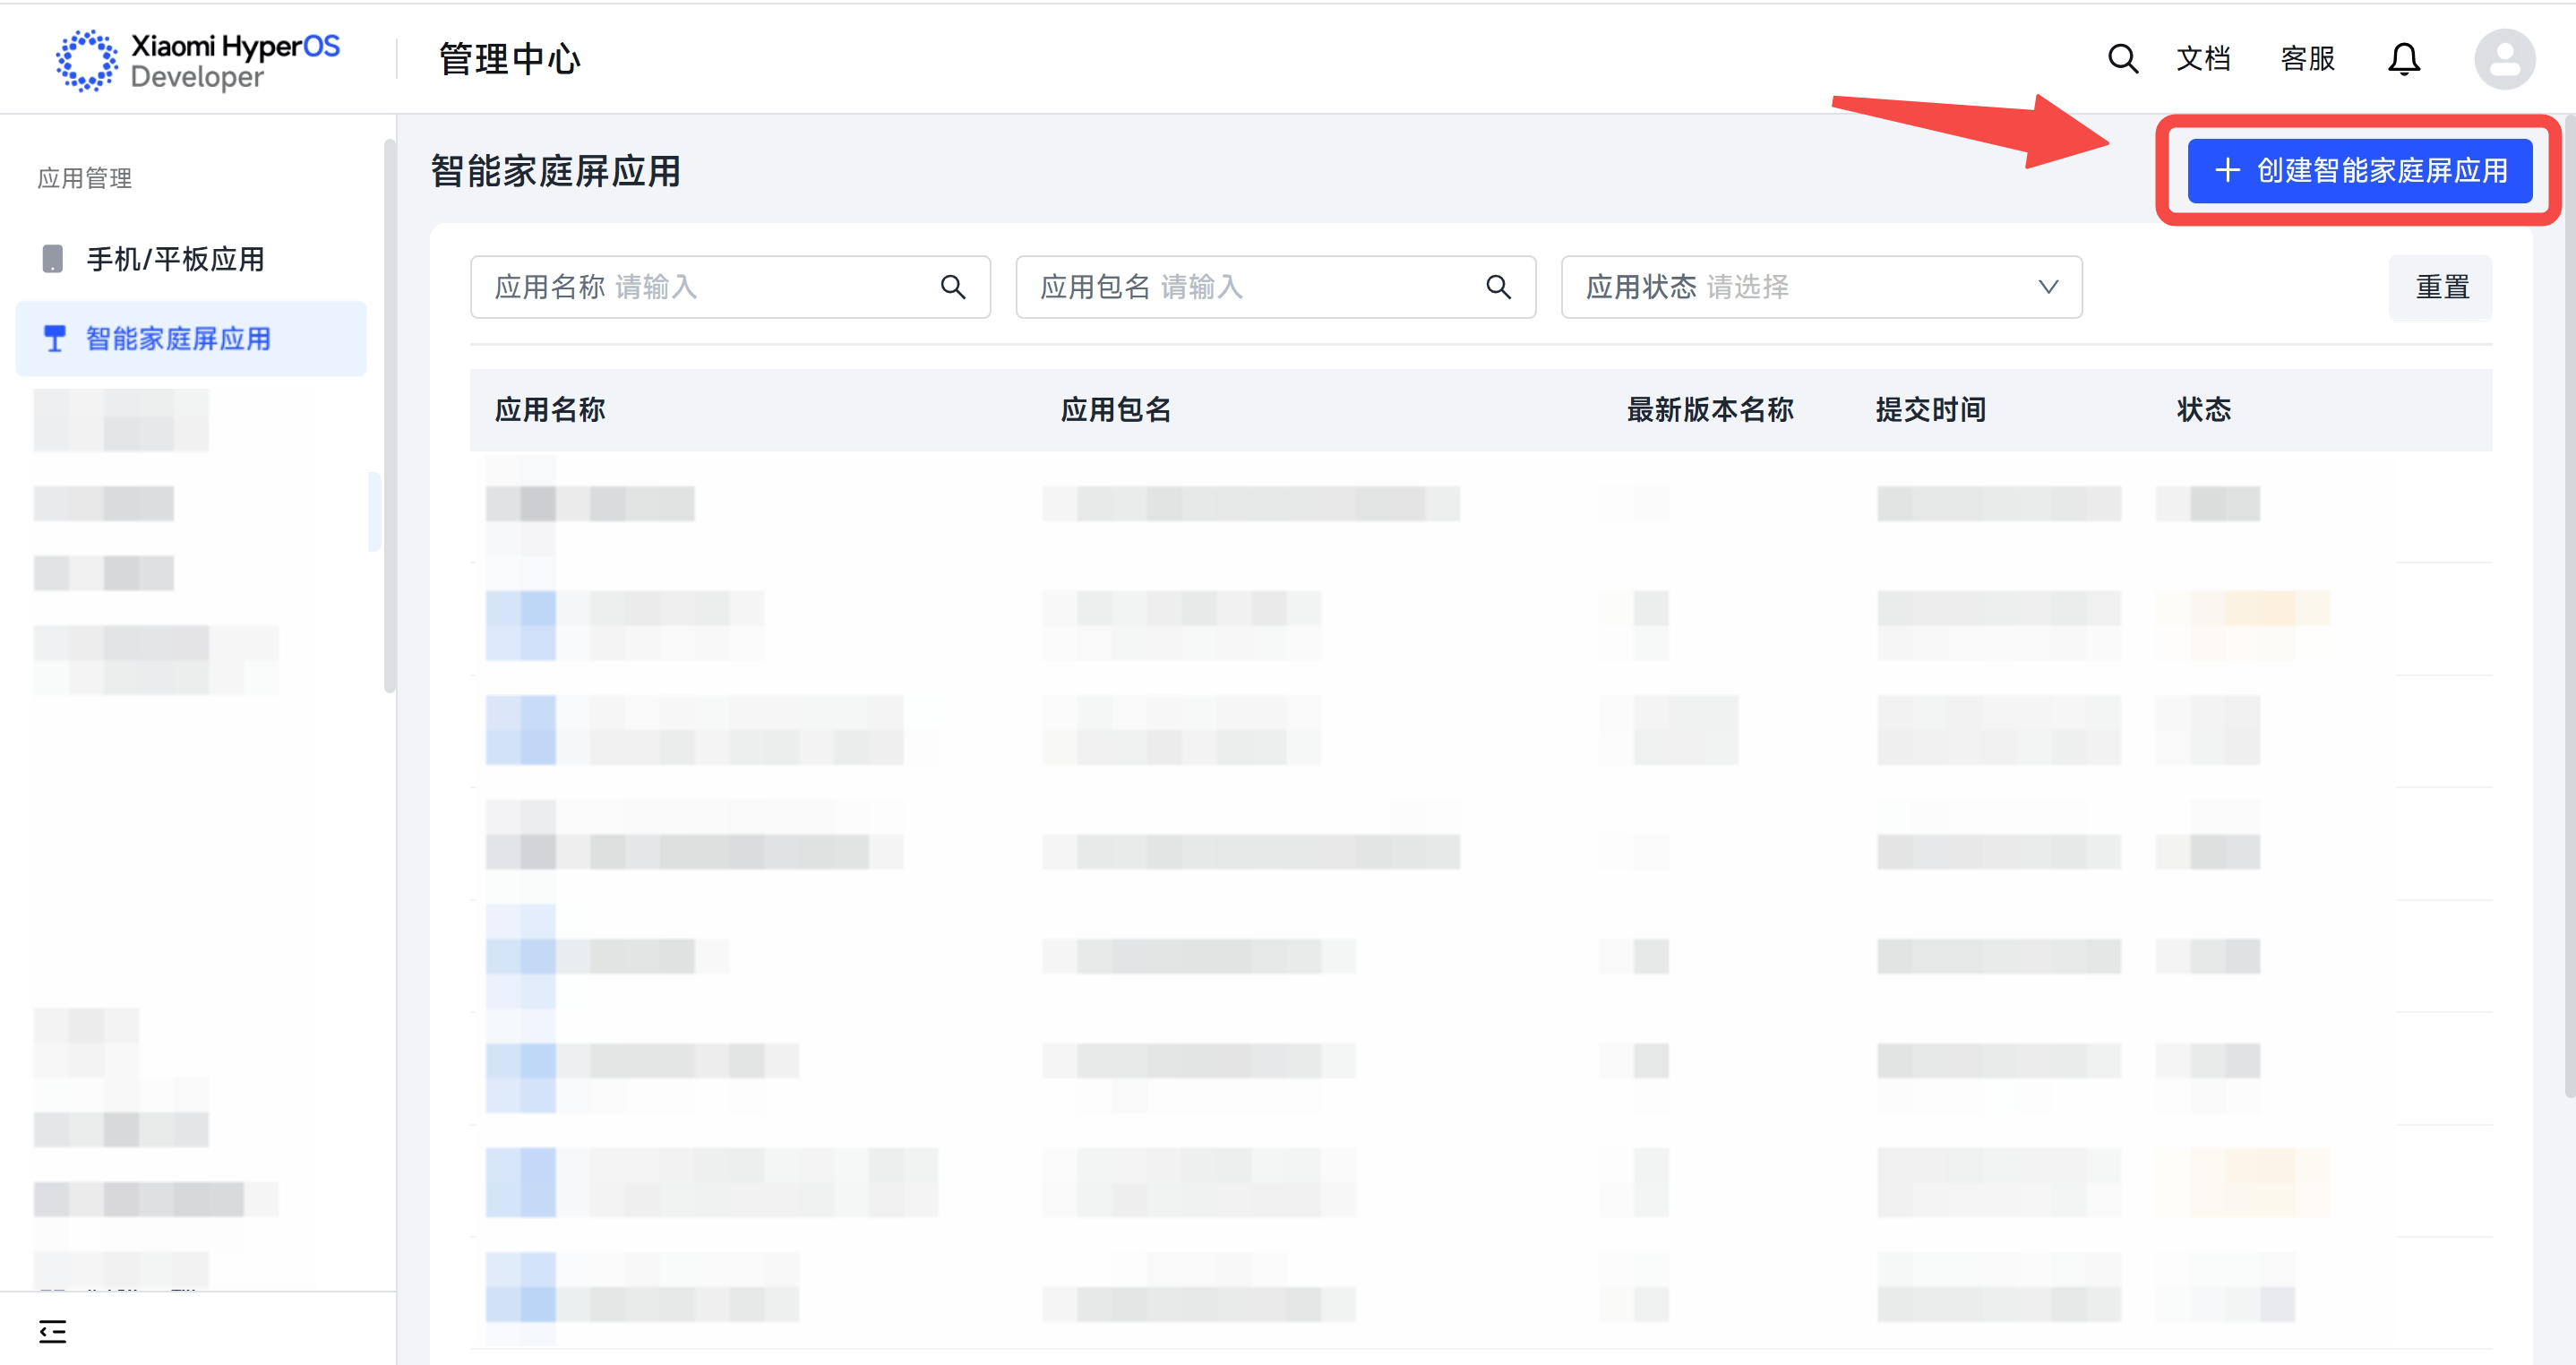This screenshot has width=2576, height=1365.
Task: Select 智能家庭屏应用 in the sidebar
Action: pos(178,339)
